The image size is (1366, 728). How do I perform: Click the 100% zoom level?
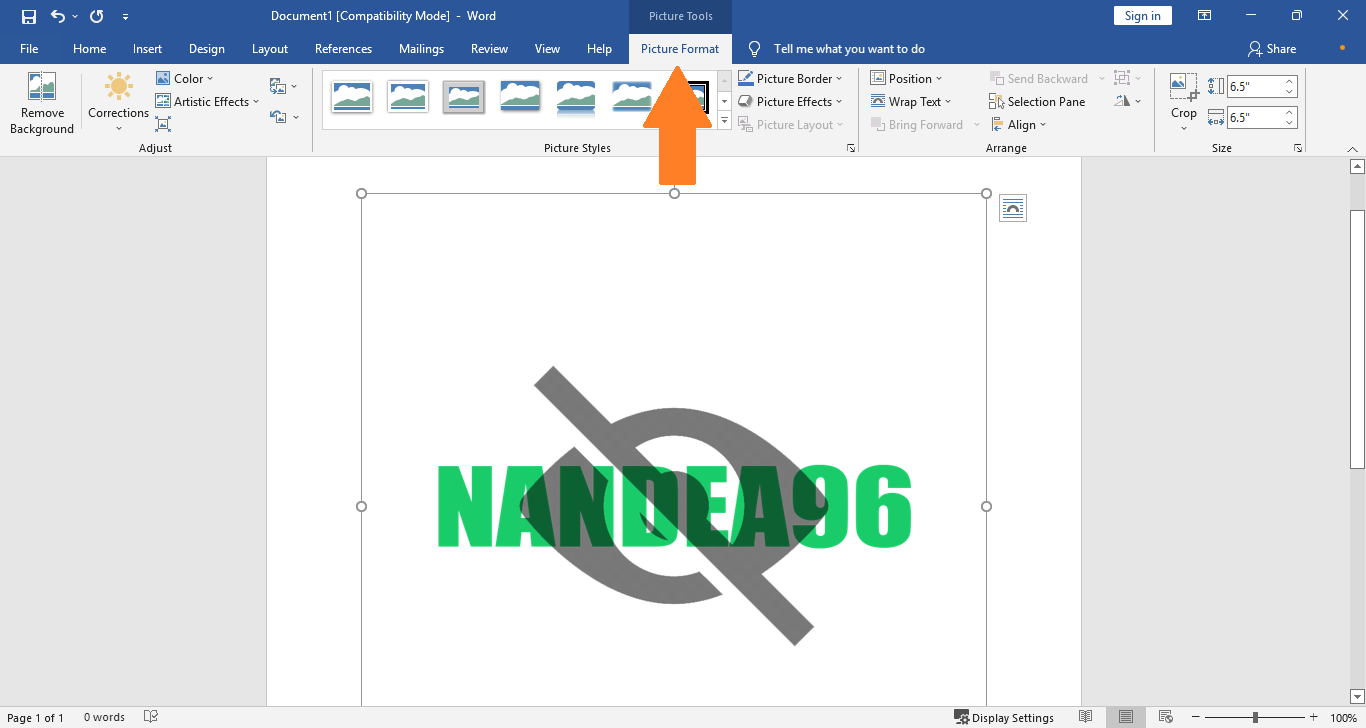1343,717
